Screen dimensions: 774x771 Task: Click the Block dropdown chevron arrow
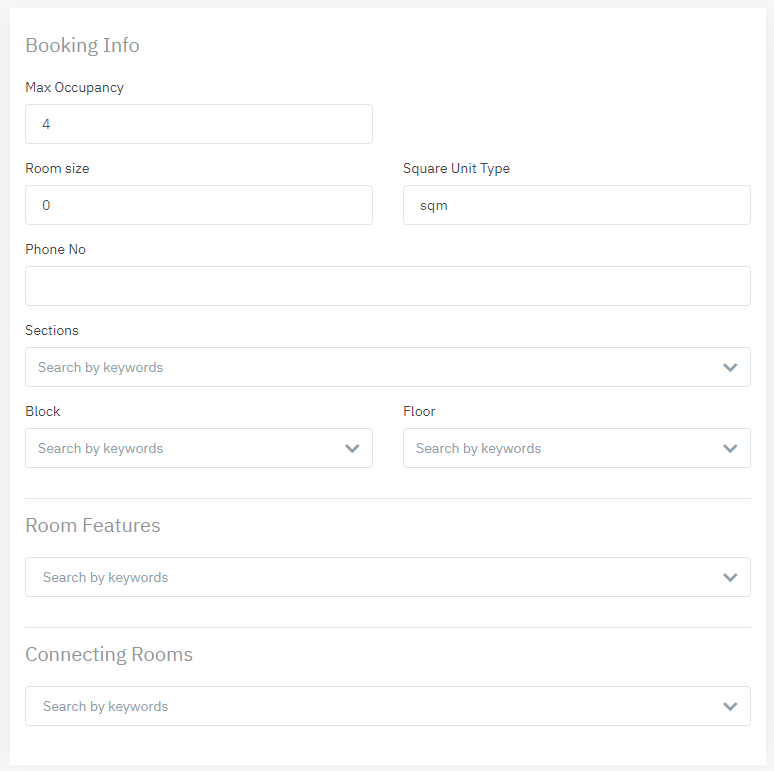pyautogui.click(x=352, y=448)
